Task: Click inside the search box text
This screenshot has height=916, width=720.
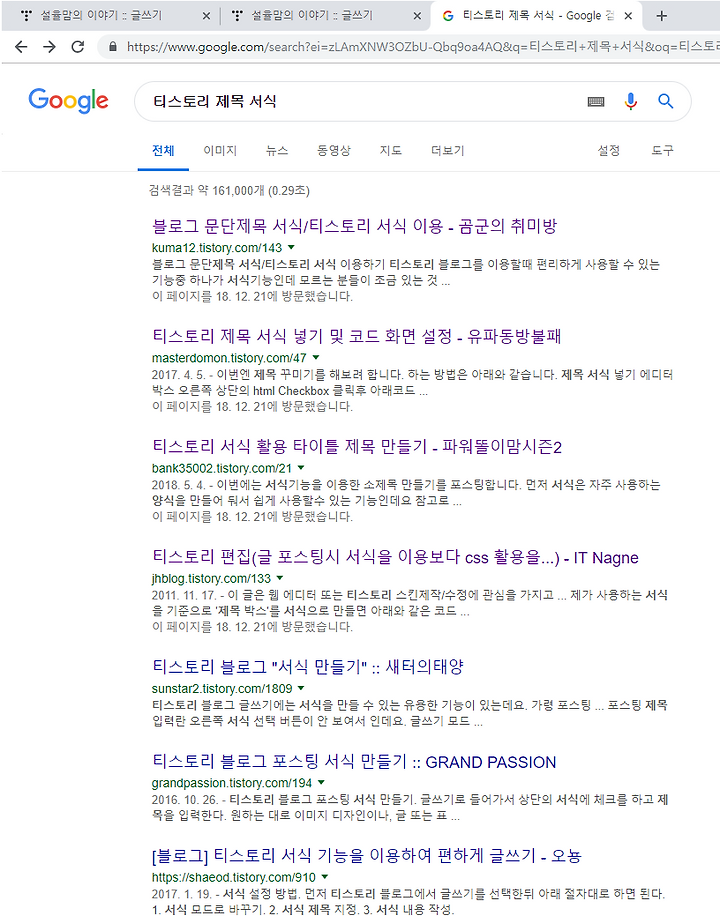Action: click(x=214, y=102)
